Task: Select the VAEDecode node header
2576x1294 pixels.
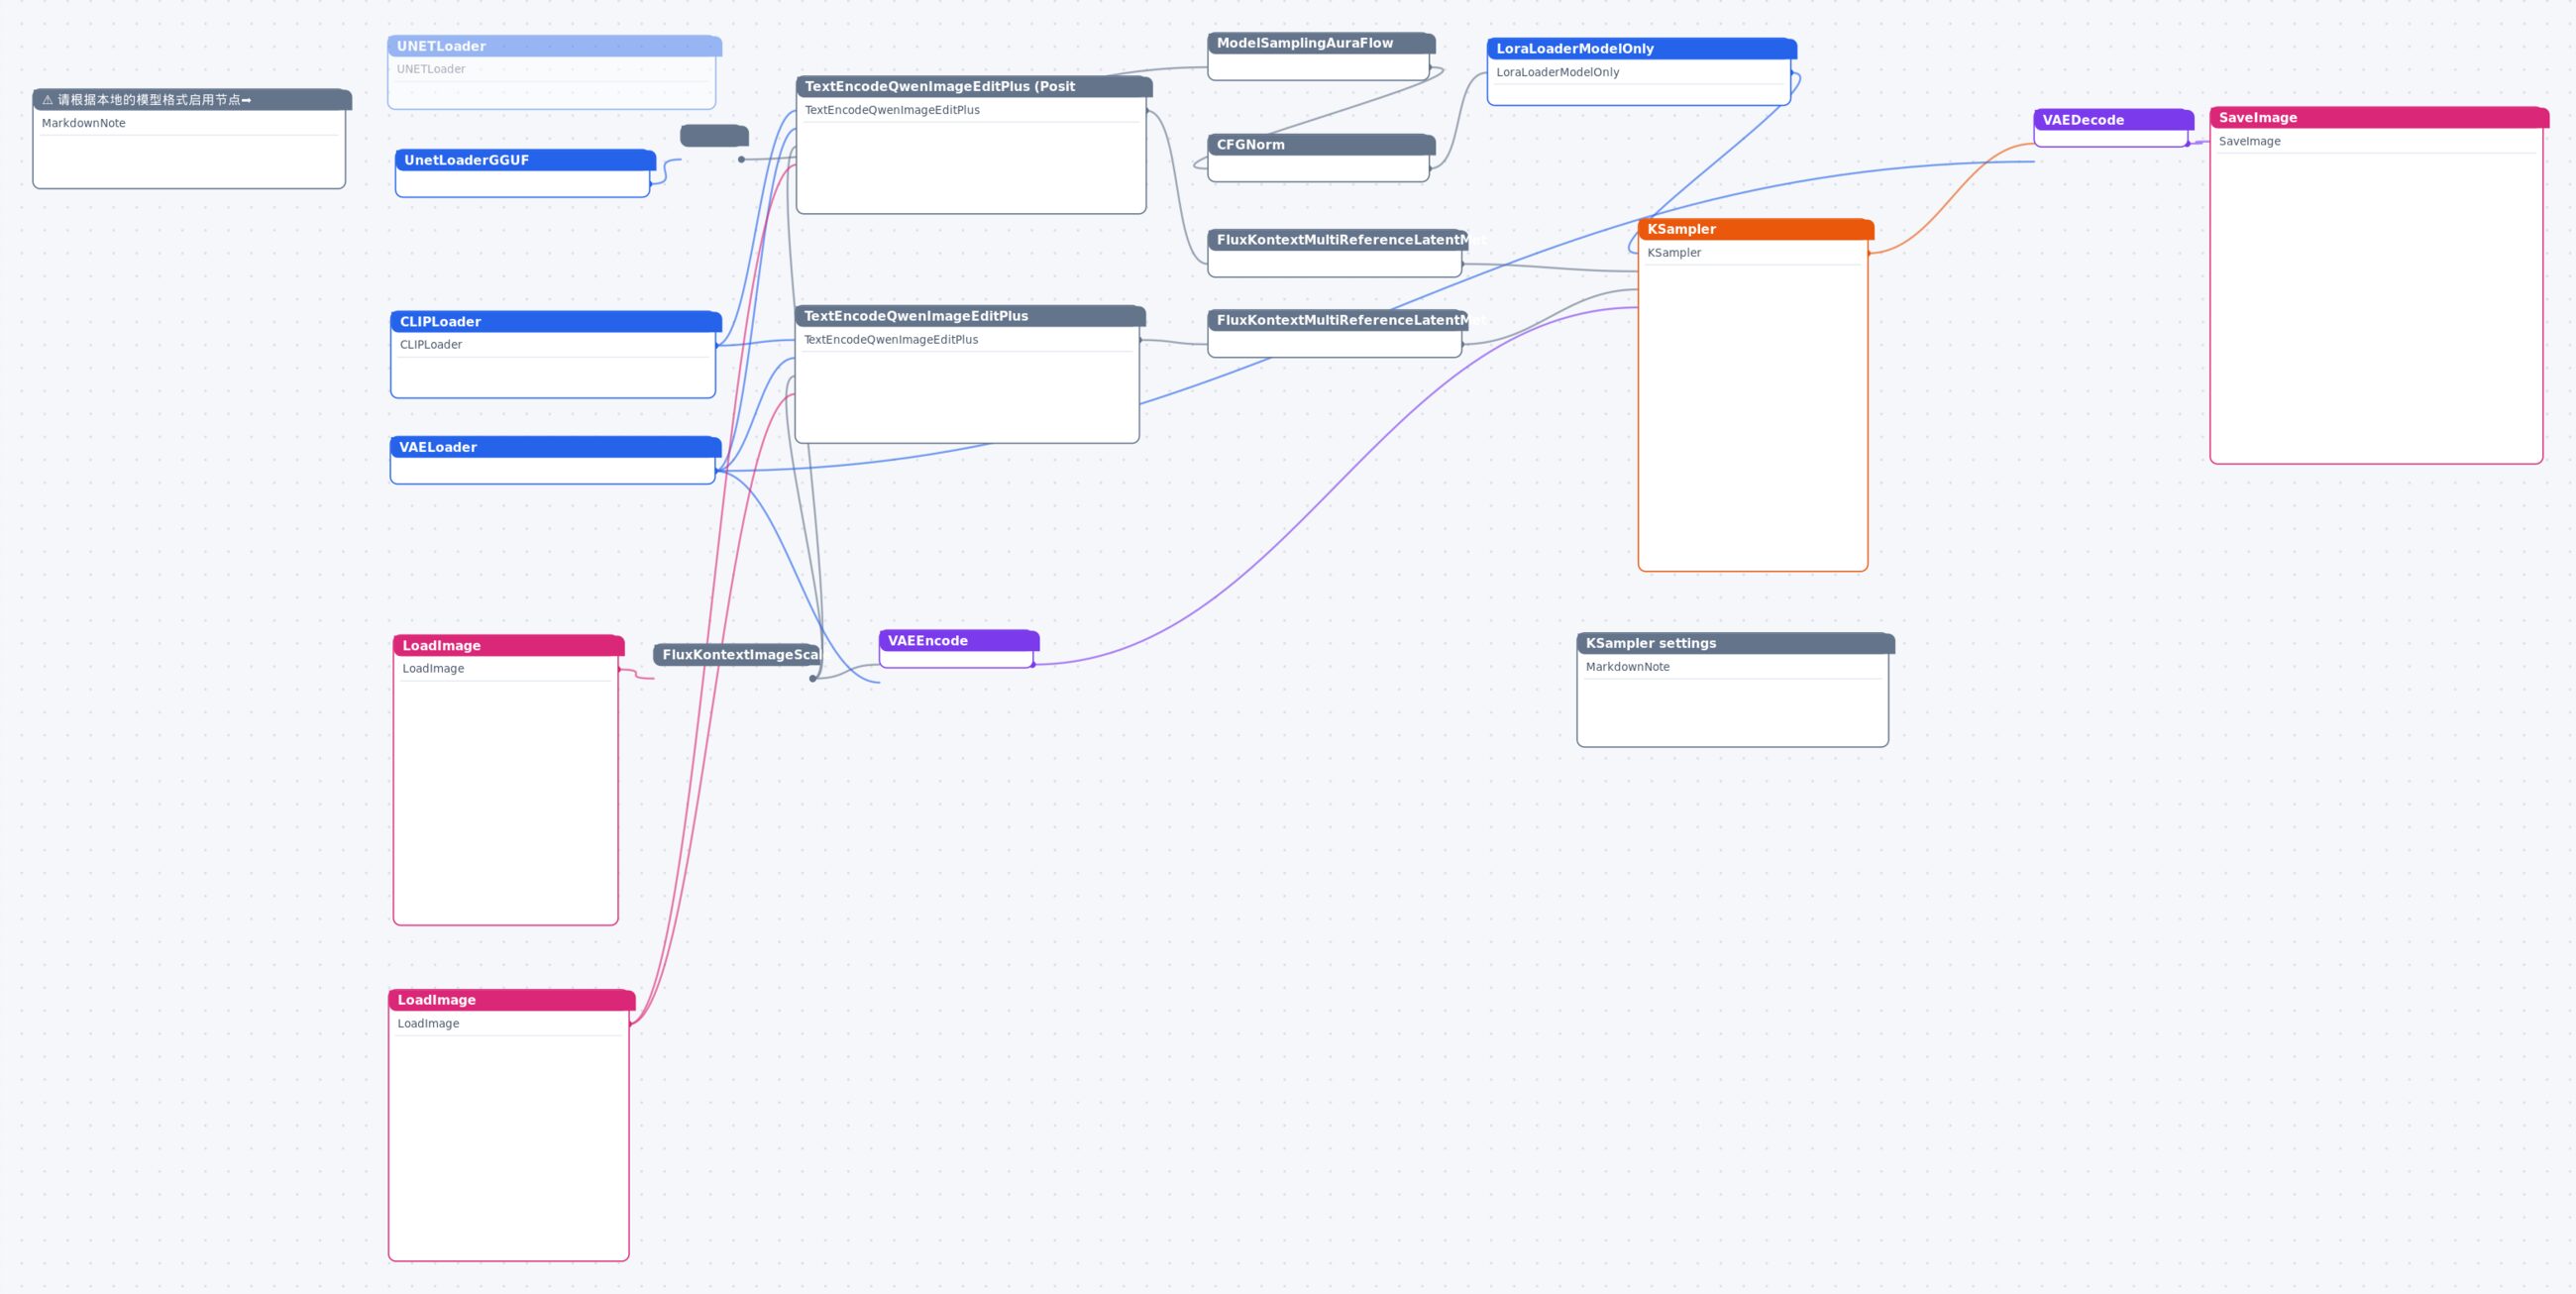Action: (2113, 120)
